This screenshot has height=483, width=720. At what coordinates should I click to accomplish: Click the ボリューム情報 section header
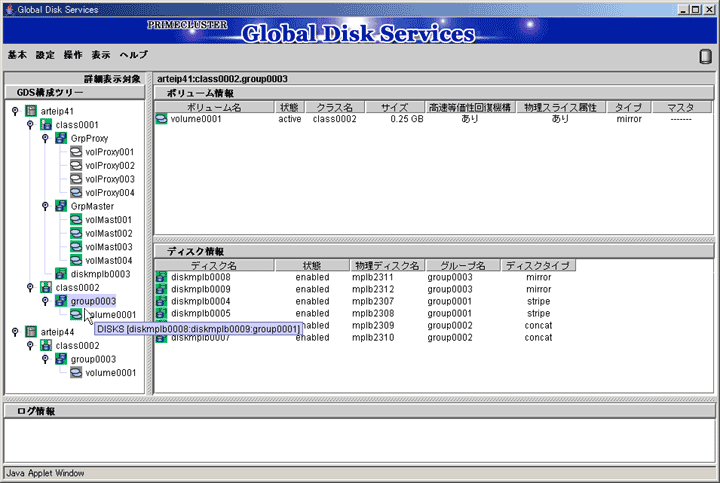pos(433,93)
